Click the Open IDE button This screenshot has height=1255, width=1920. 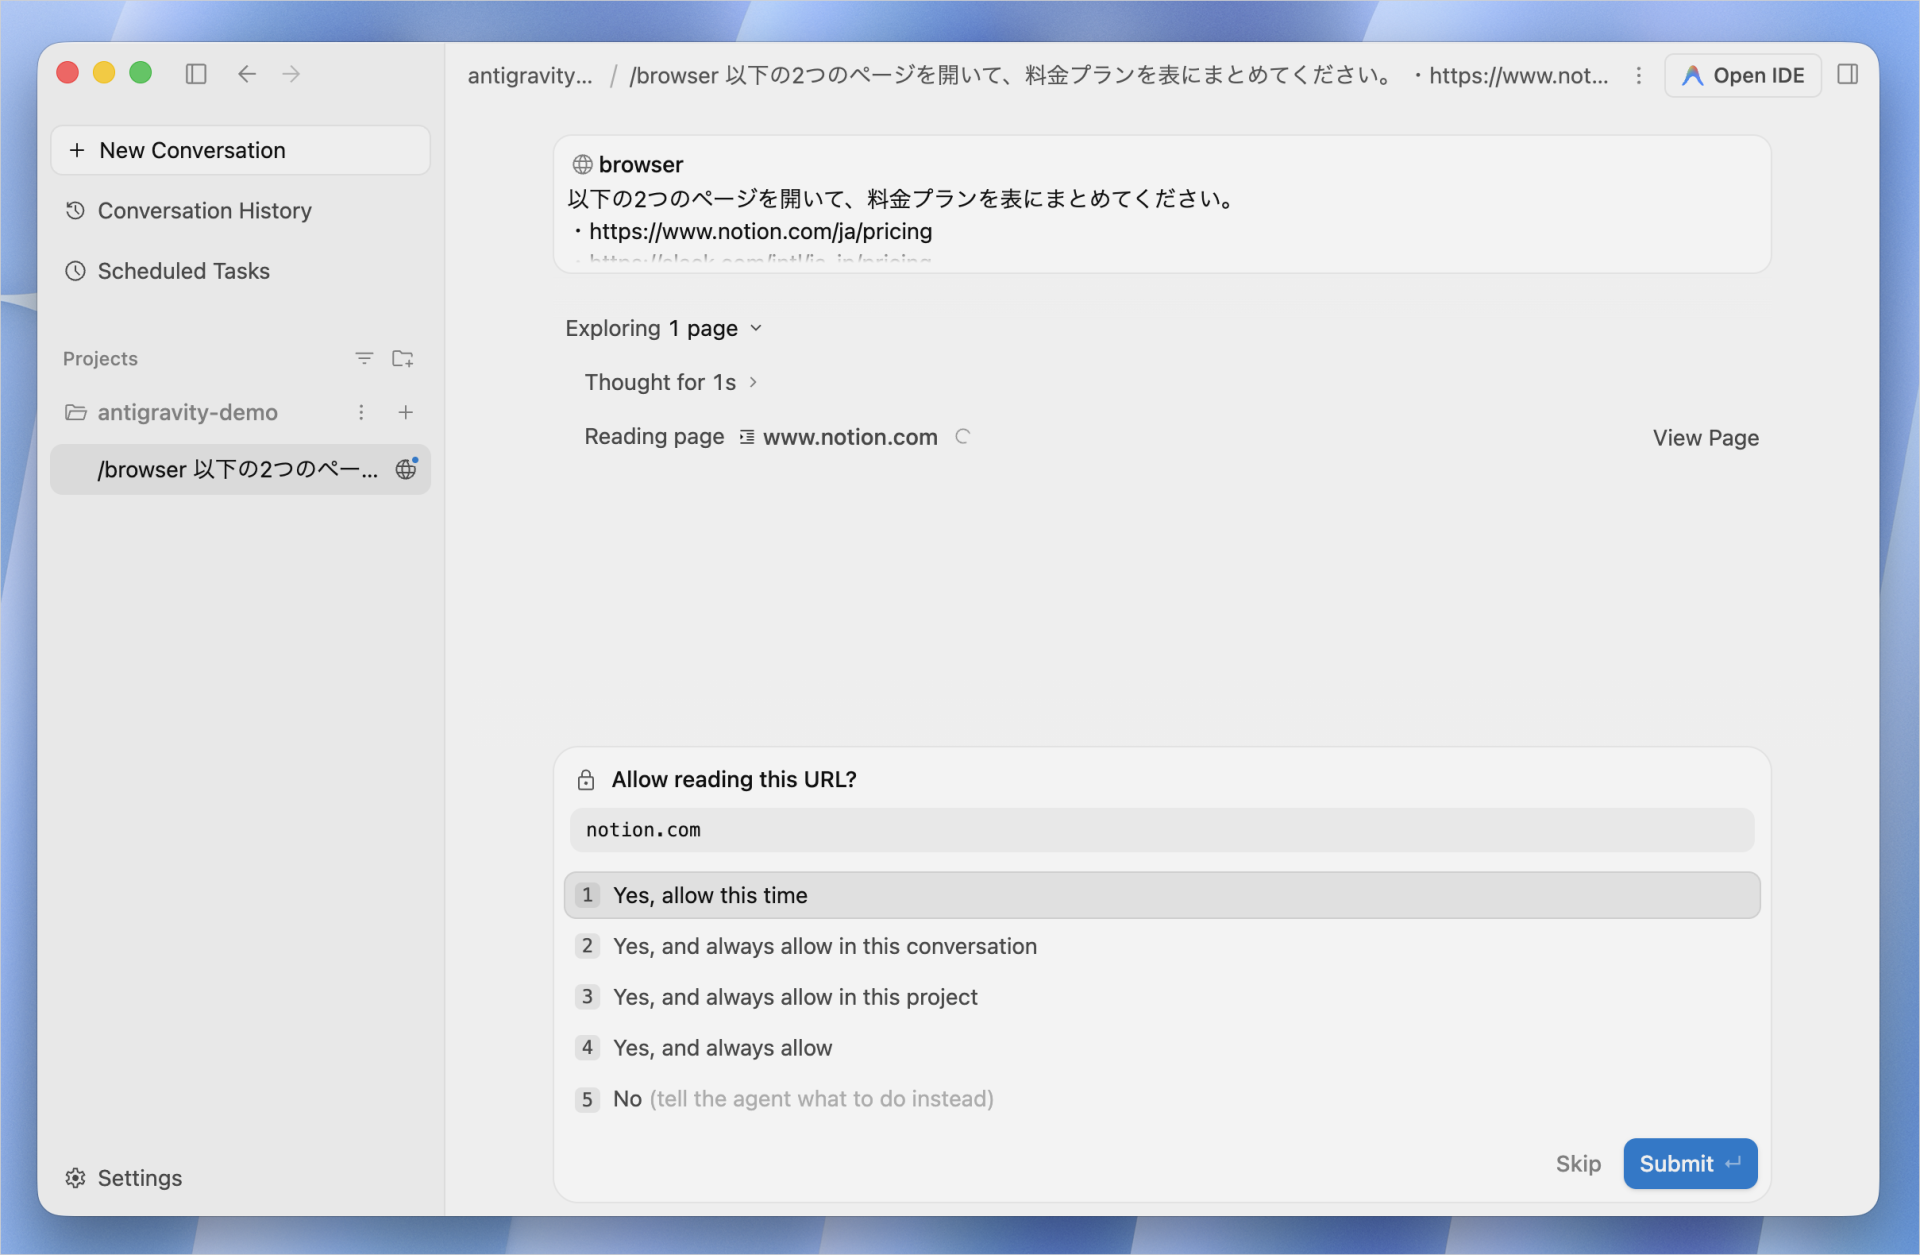coord(1742,75)
